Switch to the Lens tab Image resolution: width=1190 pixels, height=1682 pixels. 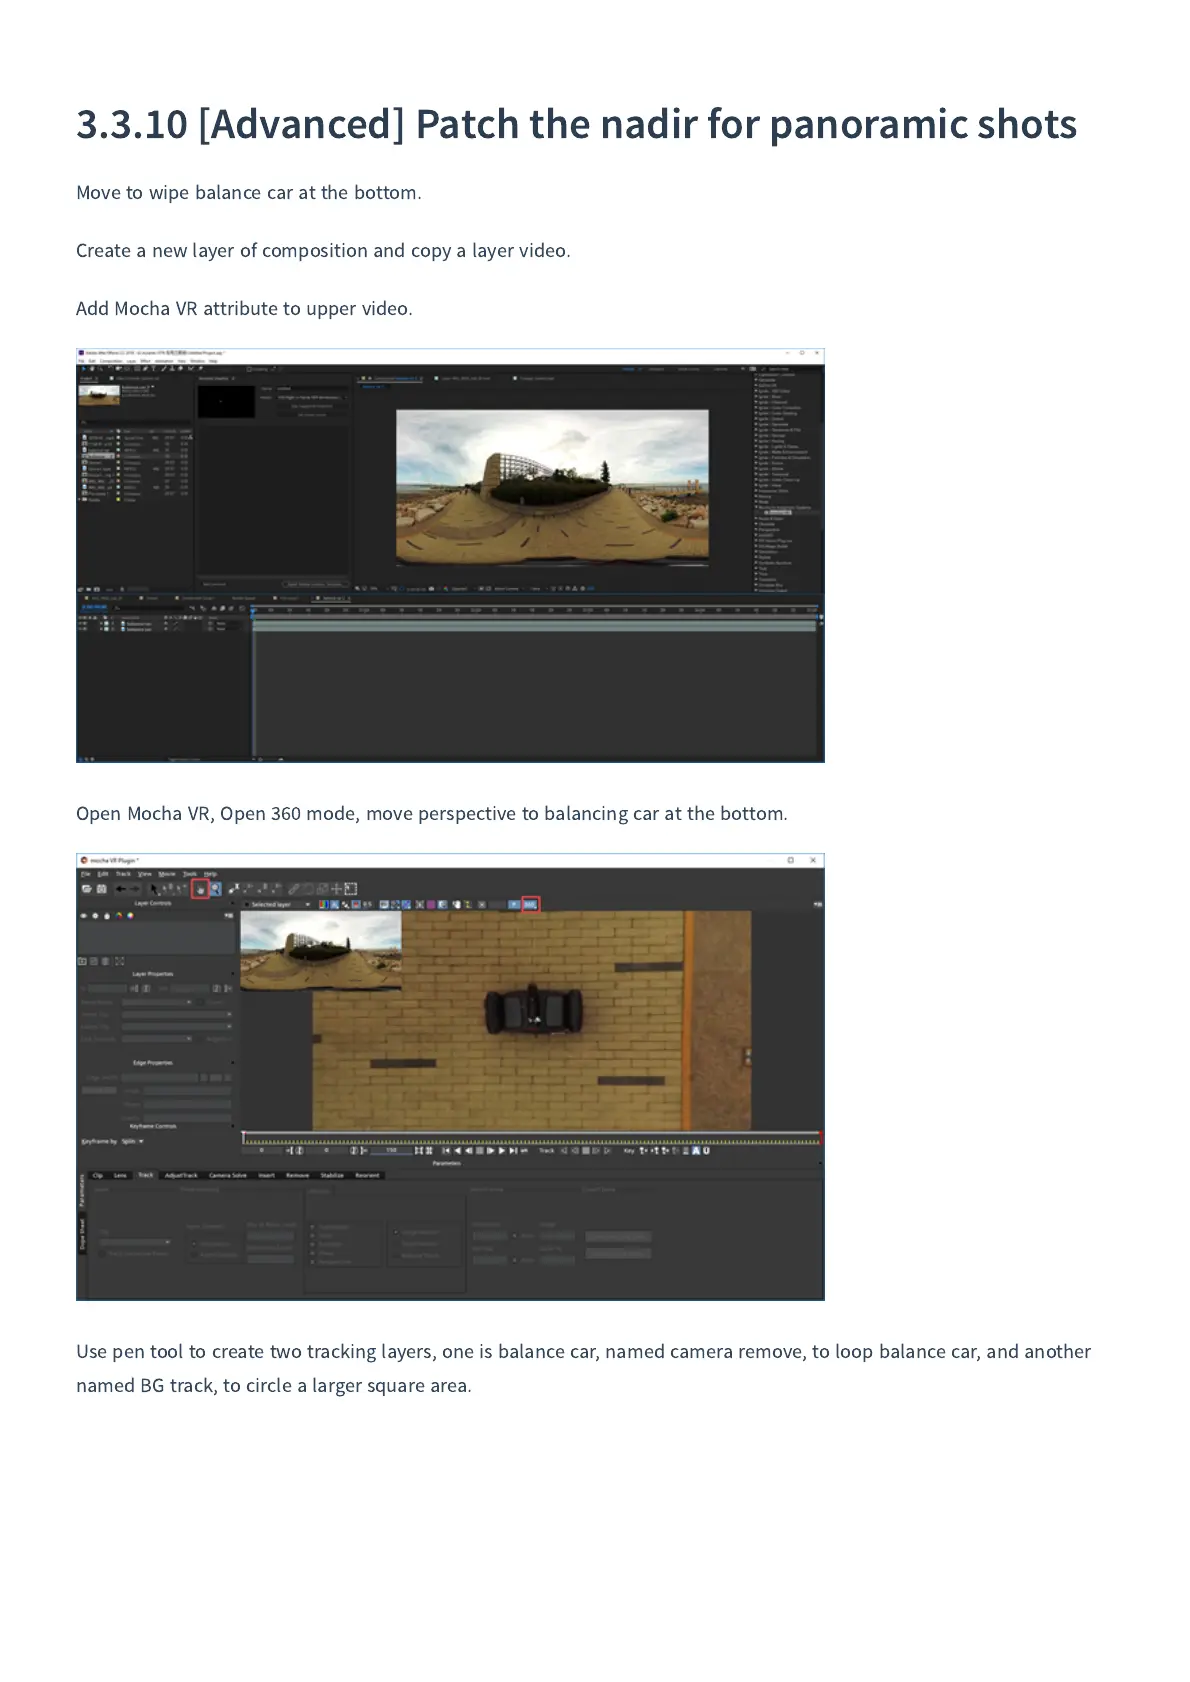click(x=121, y=1175)
